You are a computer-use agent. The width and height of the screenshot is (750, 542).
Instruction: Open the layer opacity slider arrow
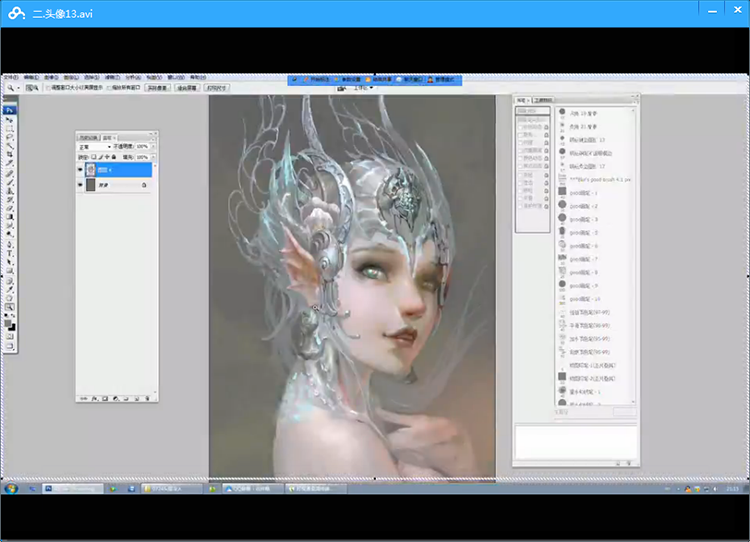[153, 146]
